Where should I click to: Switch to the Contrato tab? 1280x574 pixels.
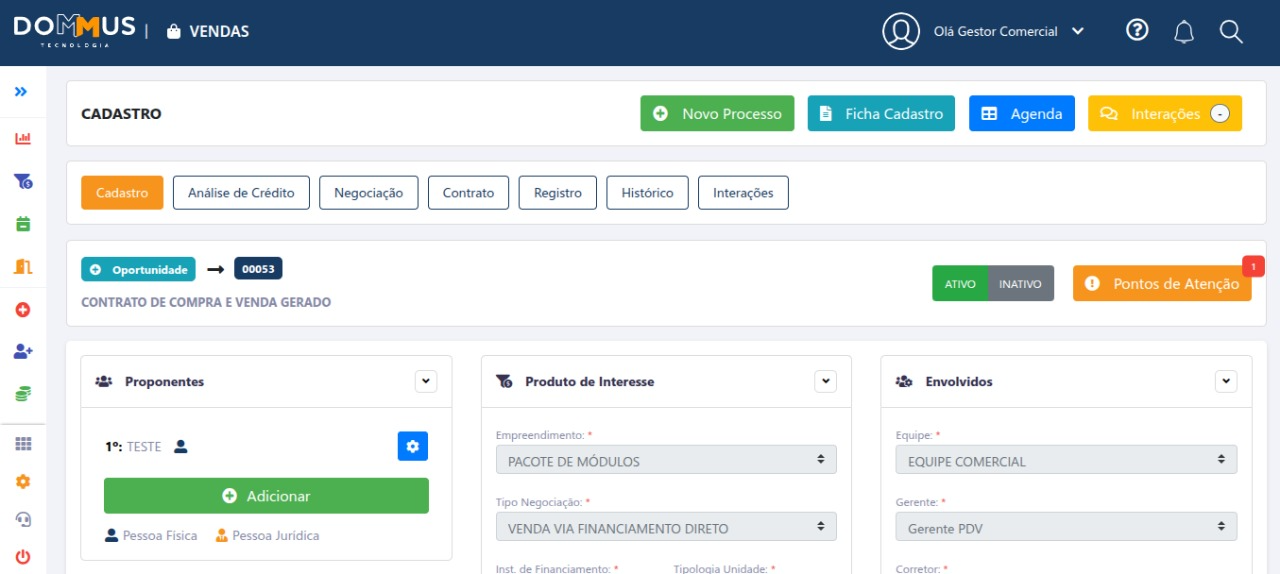[468, 193]
